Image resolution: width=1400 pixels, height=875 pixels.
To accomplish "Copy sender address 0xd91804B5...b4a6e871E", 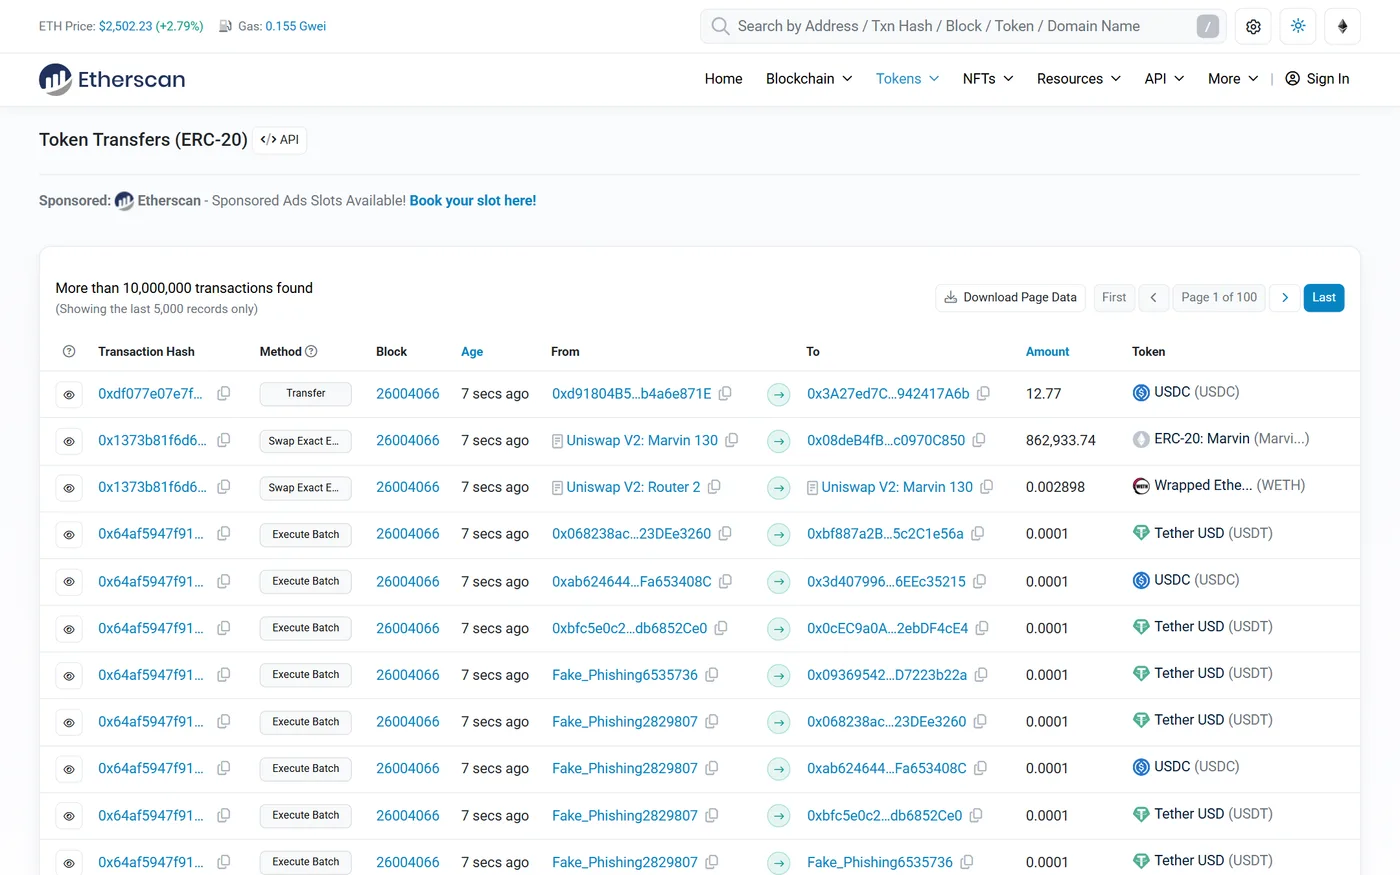I will 725,394.
